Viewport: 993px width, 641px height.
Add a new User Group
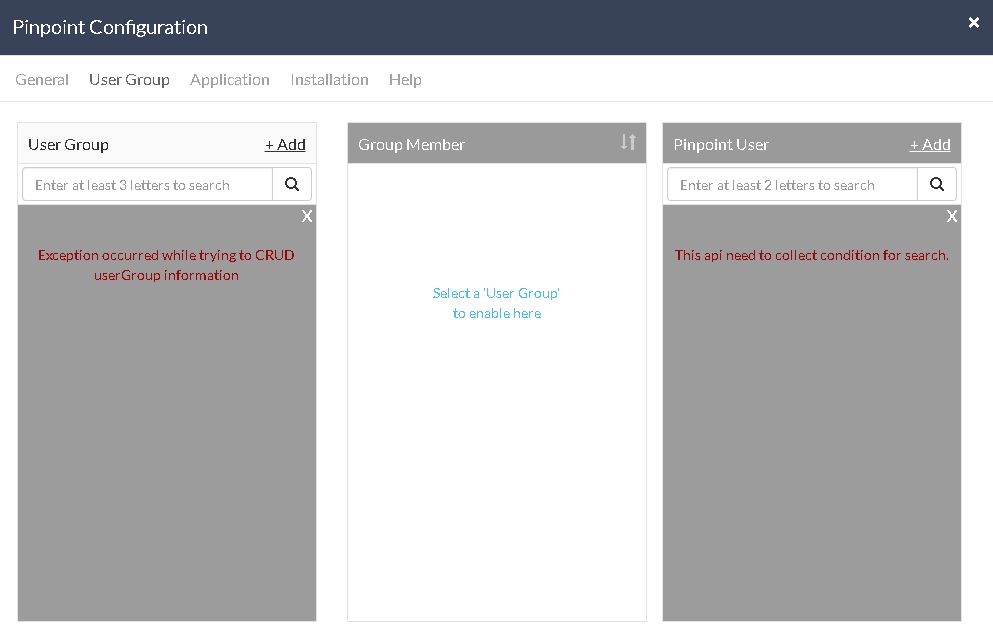[x=285, y=145]
